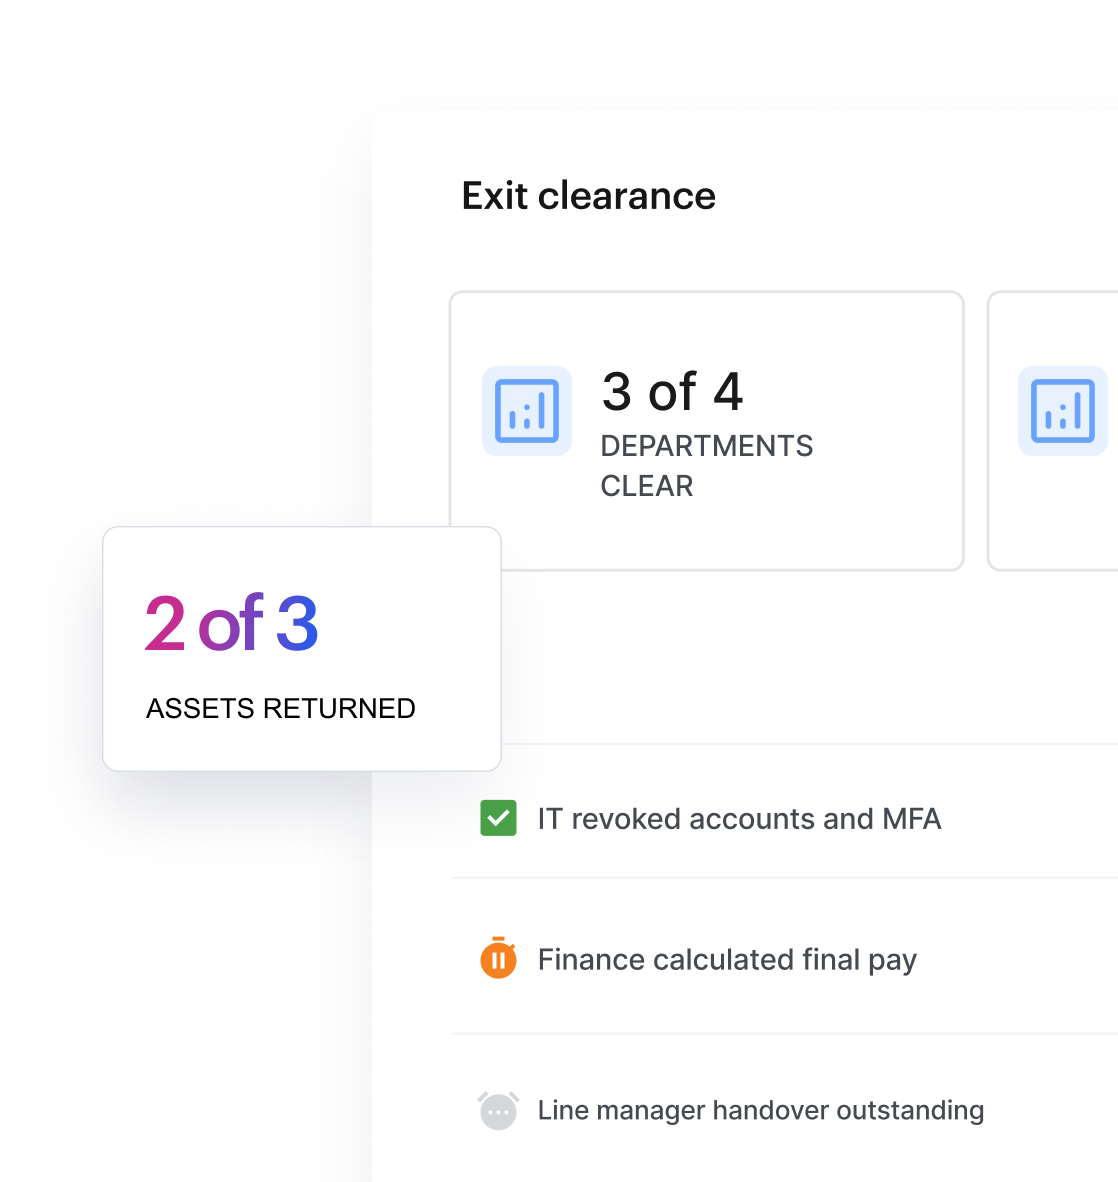Image resolution: width=1118 pixels, height=1182 pixels.
Task: Click orange paused timer icon for Finance
Action: click(x=498, y=958)
